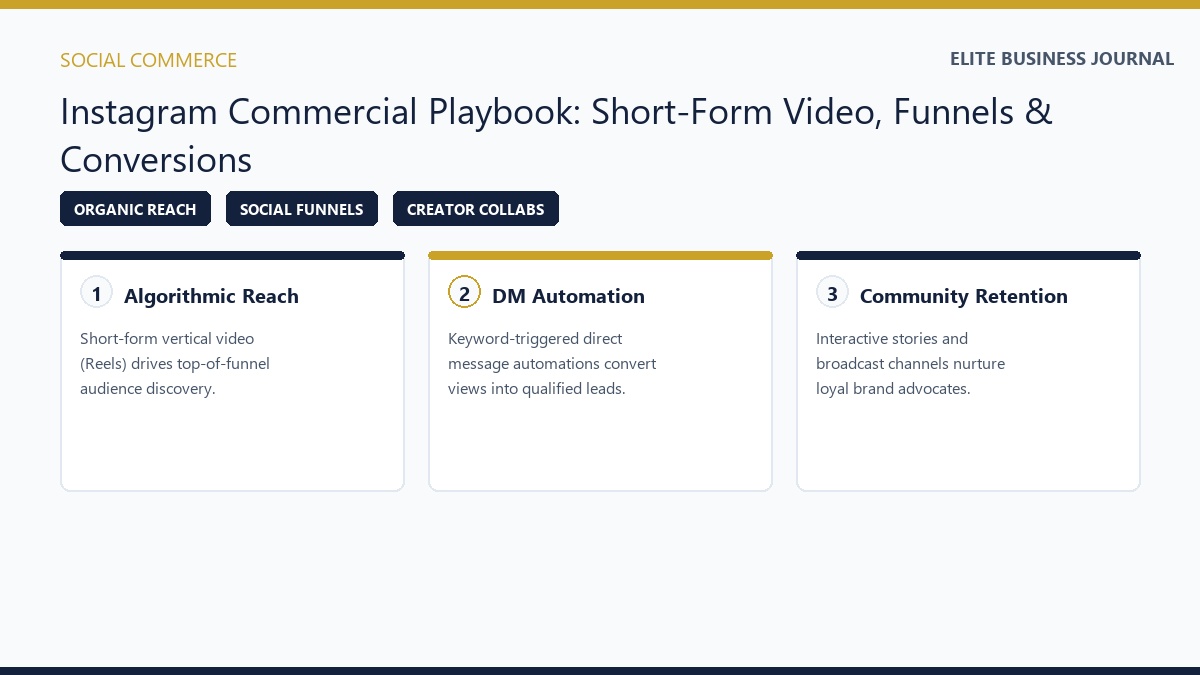Select the number 3 circle badge
This screenshot has width=1200, height=675.
[833, 293]
